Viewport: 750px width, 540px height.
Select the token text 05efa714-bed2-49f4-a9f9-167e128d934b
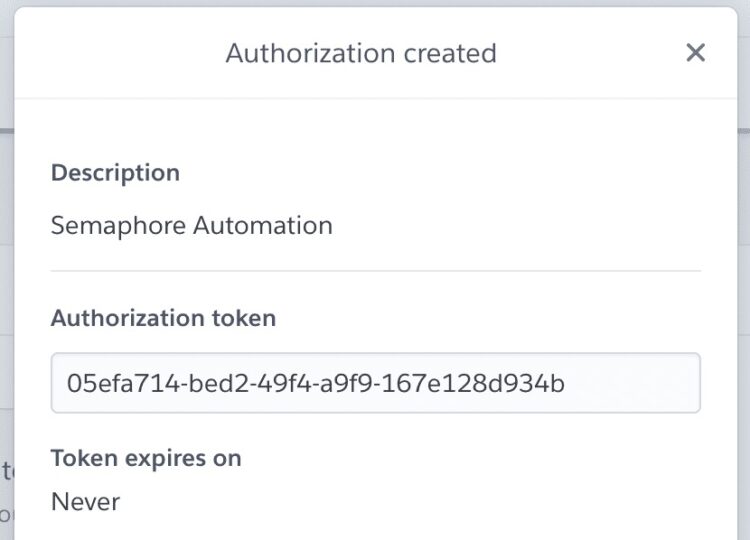(316, 383)
